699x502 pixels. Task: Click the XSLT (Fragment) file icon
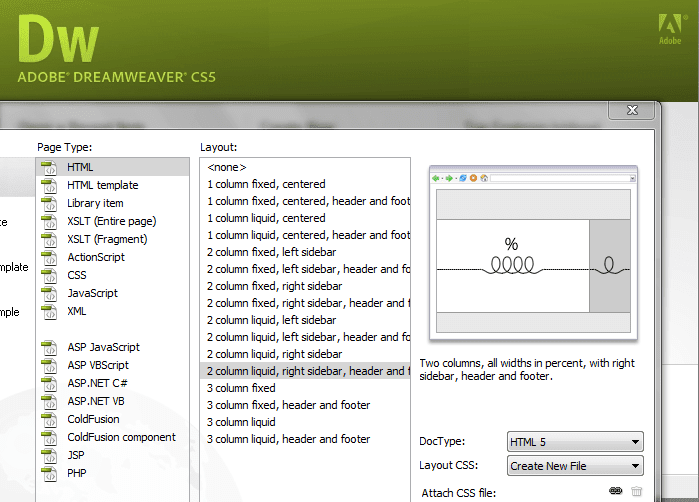[49, 239]
